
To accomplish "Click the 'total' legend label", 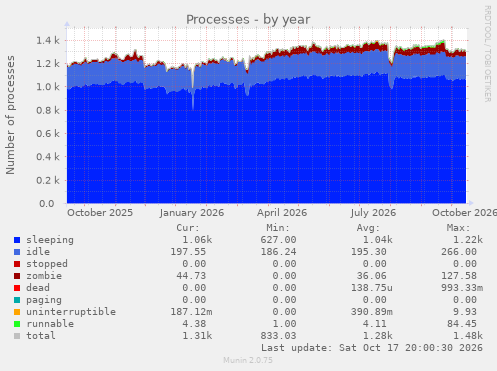I will (41, 336).
